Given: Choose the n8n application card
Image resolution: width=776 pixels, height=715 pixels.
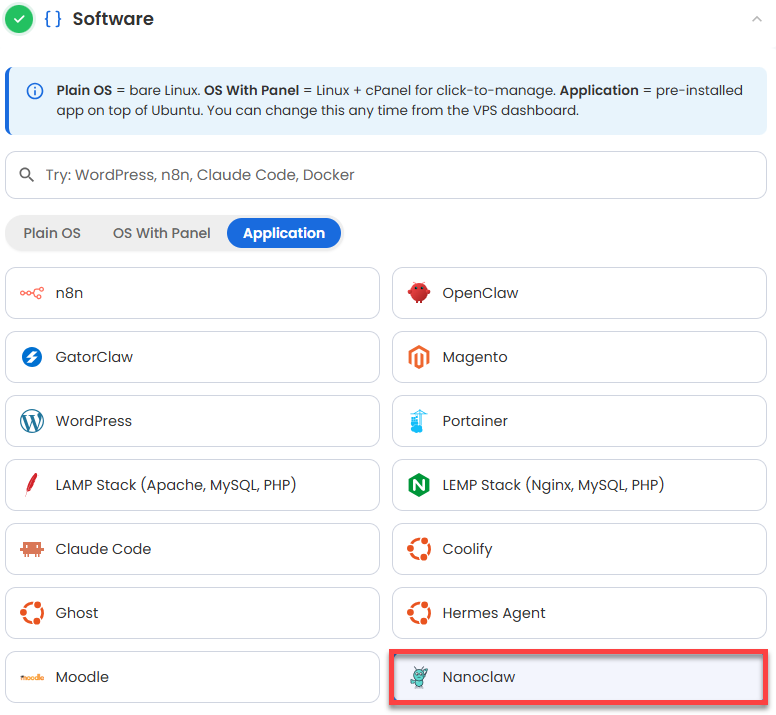Looking at the screenshot, I should tap(193, 293).
